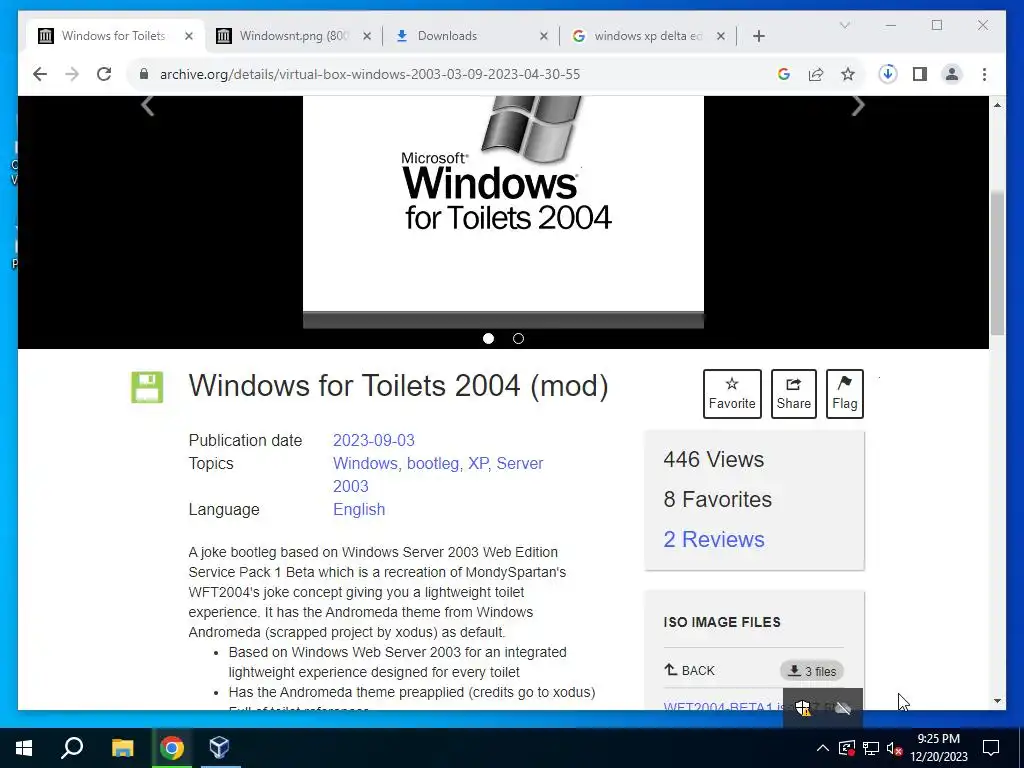Open the Chrome profile avatar
Image resolution: width=1024 pixels, height=768 pixels.
pos(952,74)
